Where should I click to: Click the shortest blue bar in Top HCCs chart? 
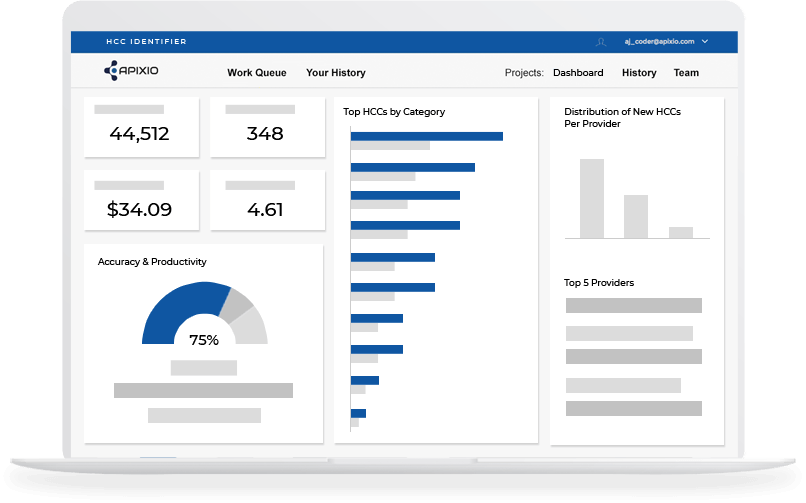coord(358,413)
